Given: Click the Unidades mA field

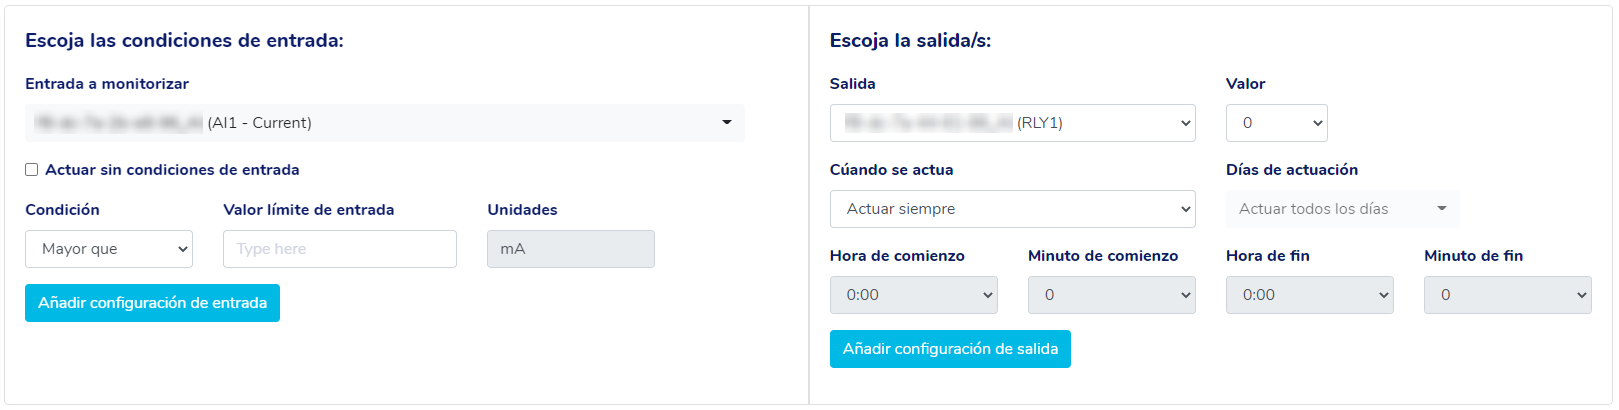Looking at the screenshot, I should tap(570, 249).
